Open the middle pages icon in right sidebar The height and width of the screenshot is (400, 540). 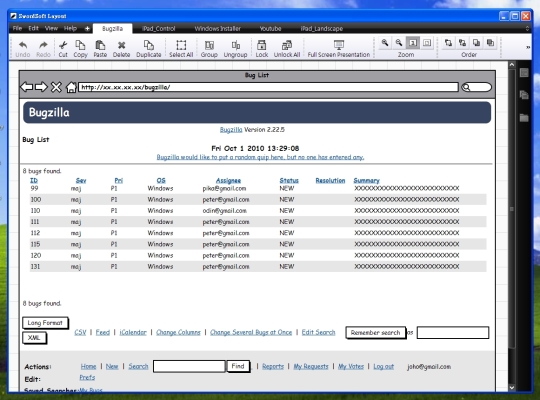pyautogui.click(x=524, y=95)
